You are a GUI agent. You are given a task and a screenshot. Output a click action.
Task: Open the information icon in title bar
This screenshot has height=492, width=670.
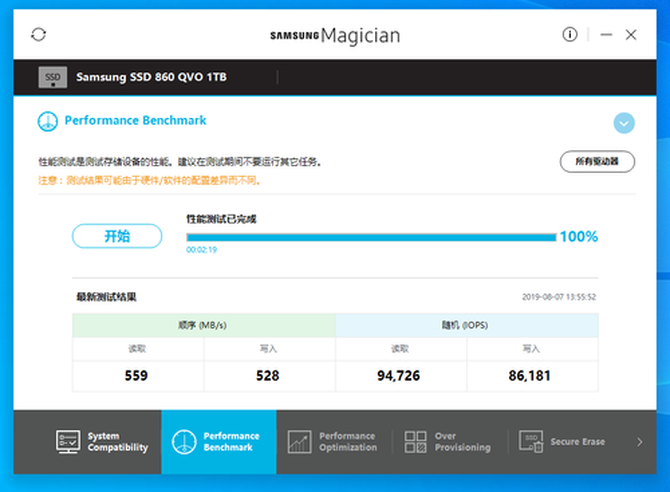570,35
